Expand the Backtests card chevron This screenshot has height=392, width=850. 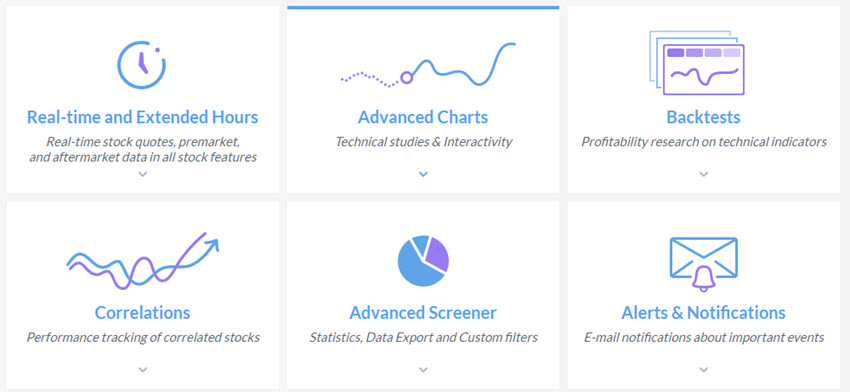coord(704,174)
